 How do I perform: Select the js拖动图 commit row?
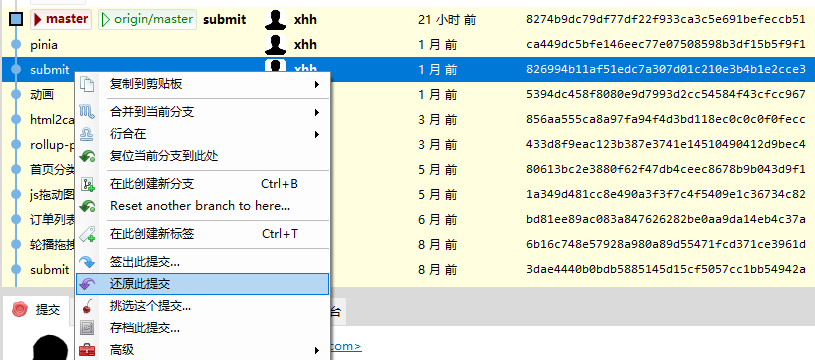pyautogui.click(x=408, y=194)
